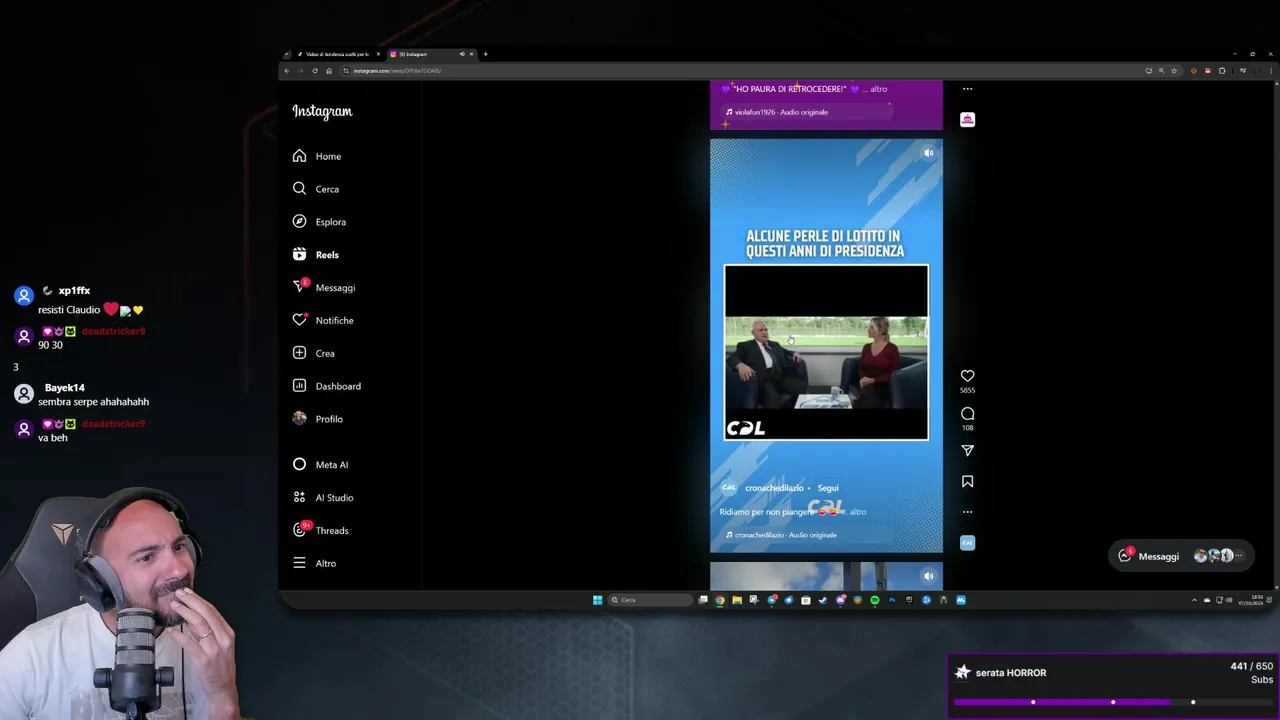Open Messaggi in the sidebar
Image resolution: width=1280 pixels, height=720 pixels.
(x=324, y=287)
